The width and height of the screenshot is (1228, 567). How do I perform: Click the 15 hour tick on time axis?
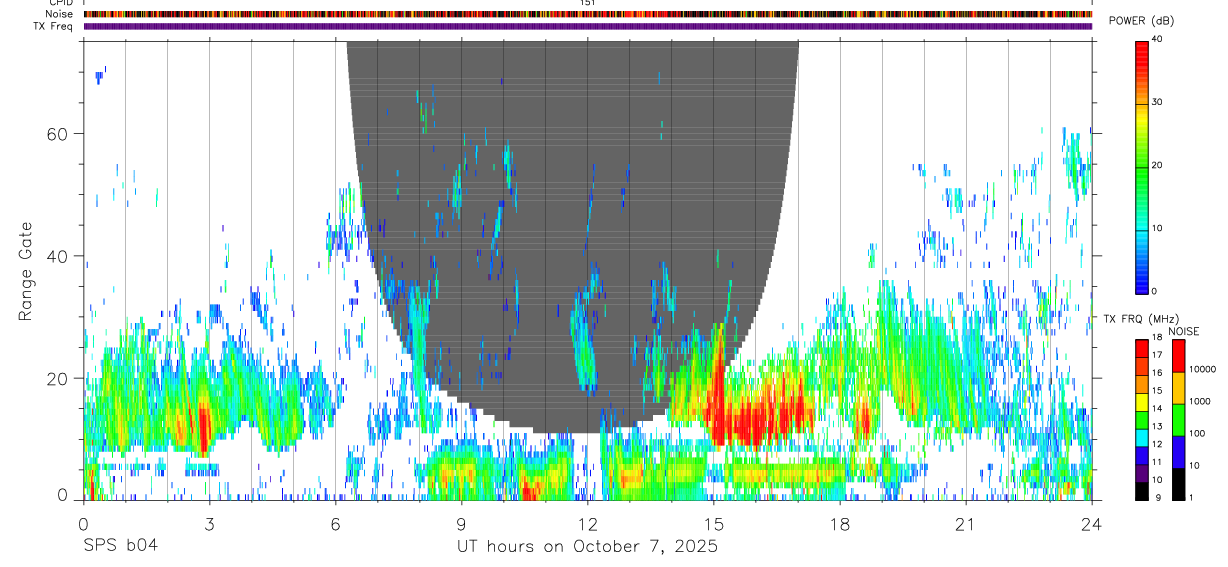tap(713, 524)
